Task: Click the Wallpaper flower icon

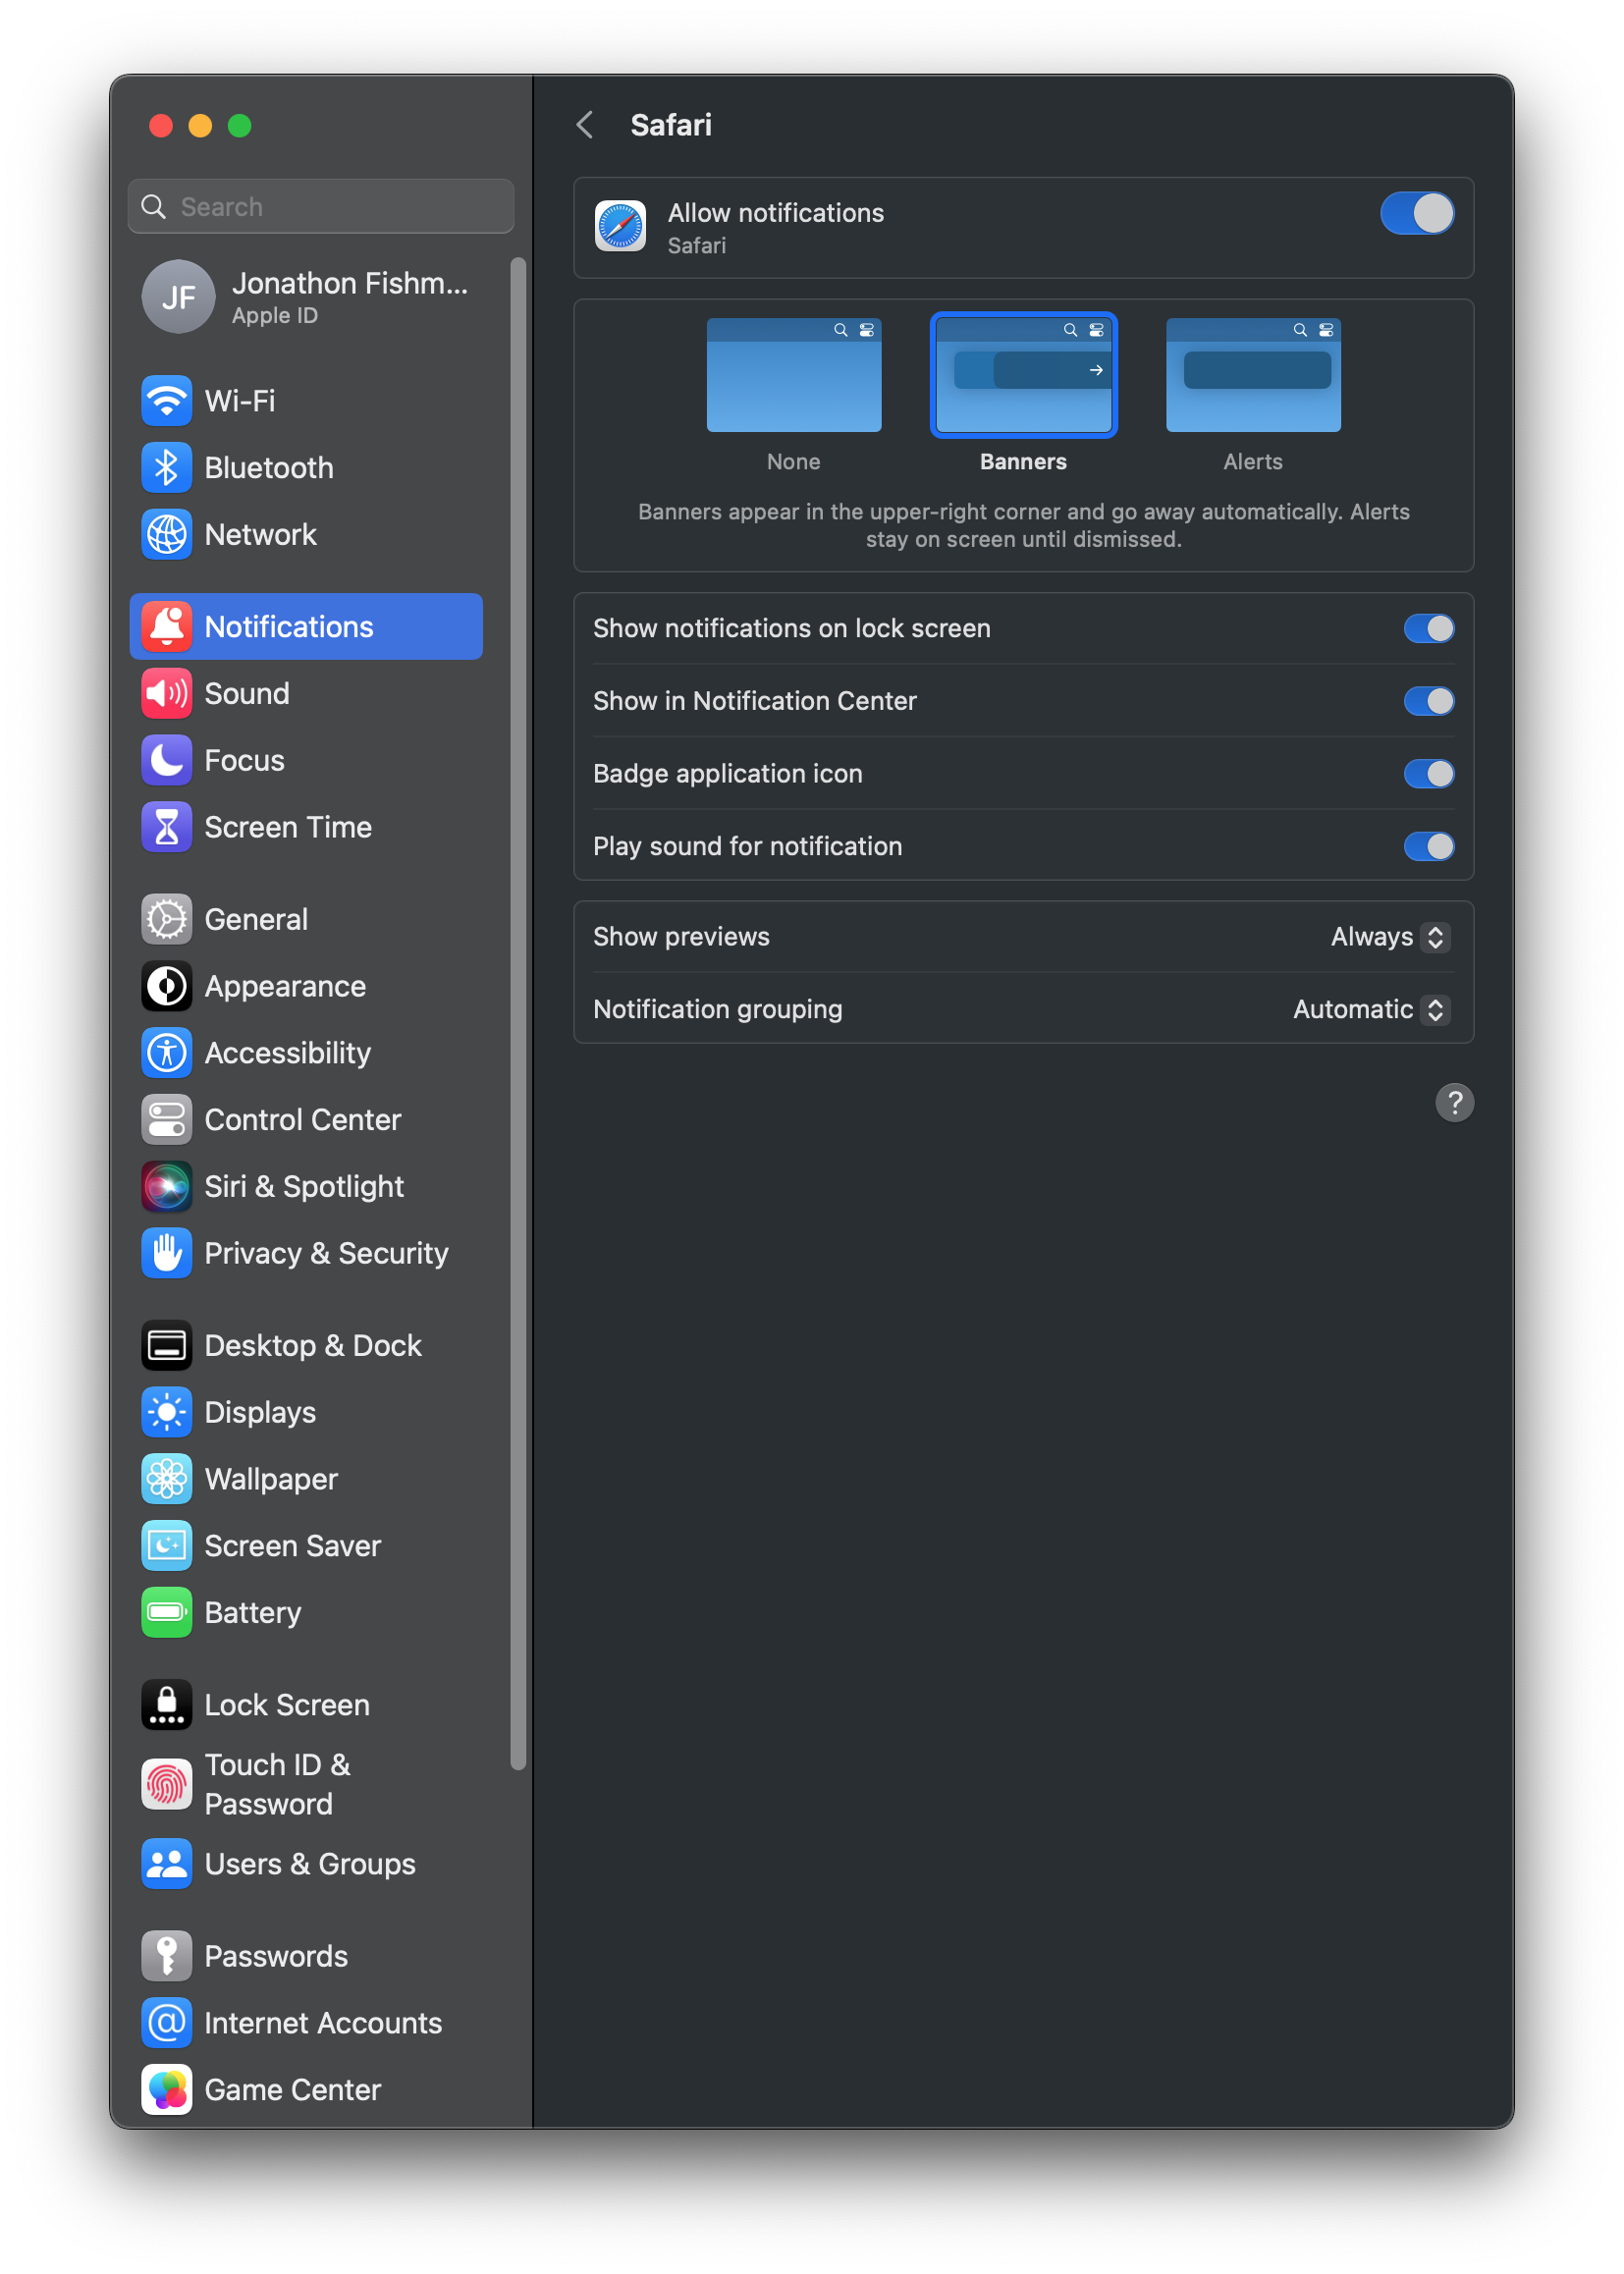Action: tap(166, 1481)
